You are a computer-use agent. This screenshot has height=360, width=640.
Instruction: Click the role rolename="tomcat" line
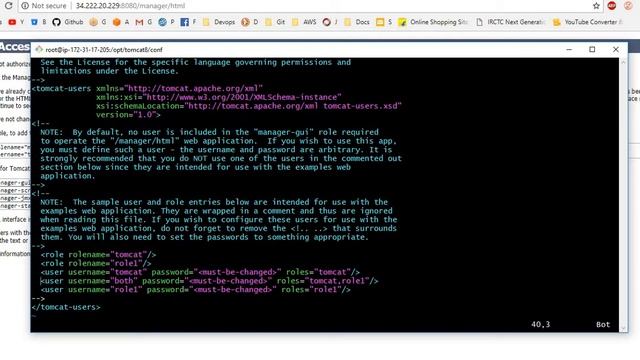click(98, 255)
